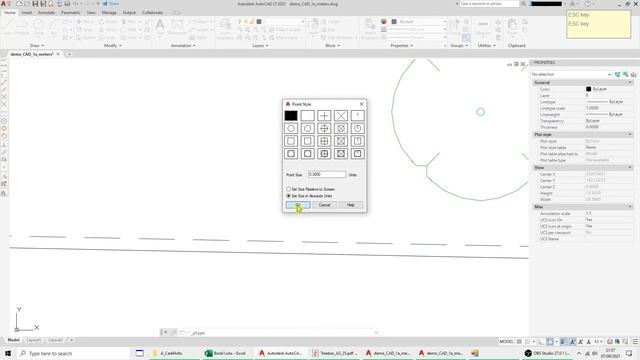Viewport: 640px width, 360px height.
Task: Close the Point Style dialog
Action: (362, 104)
